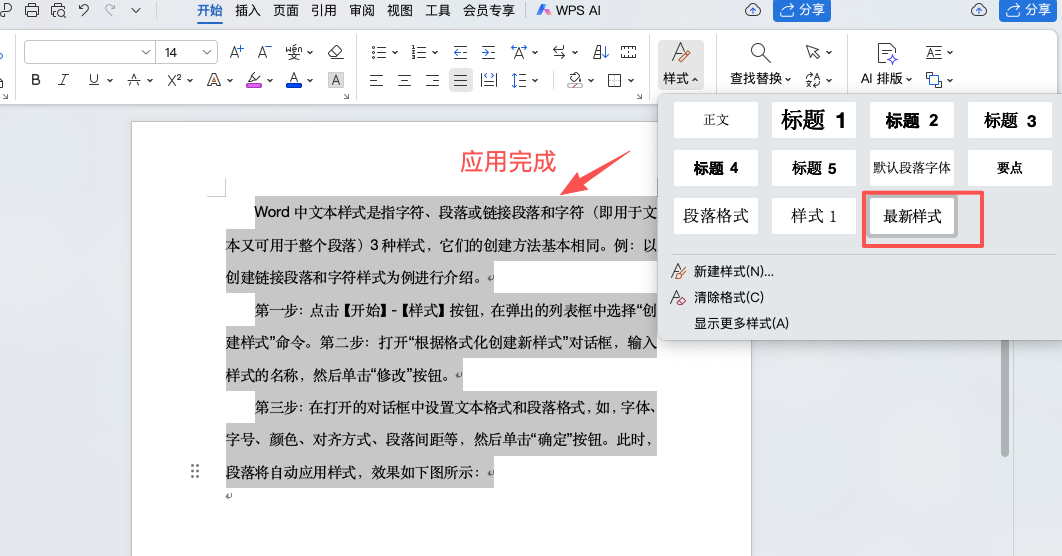Viewport: 1062px width, 556px height.
Task: Switch to the 页面 tab
Action: (286, 10)
